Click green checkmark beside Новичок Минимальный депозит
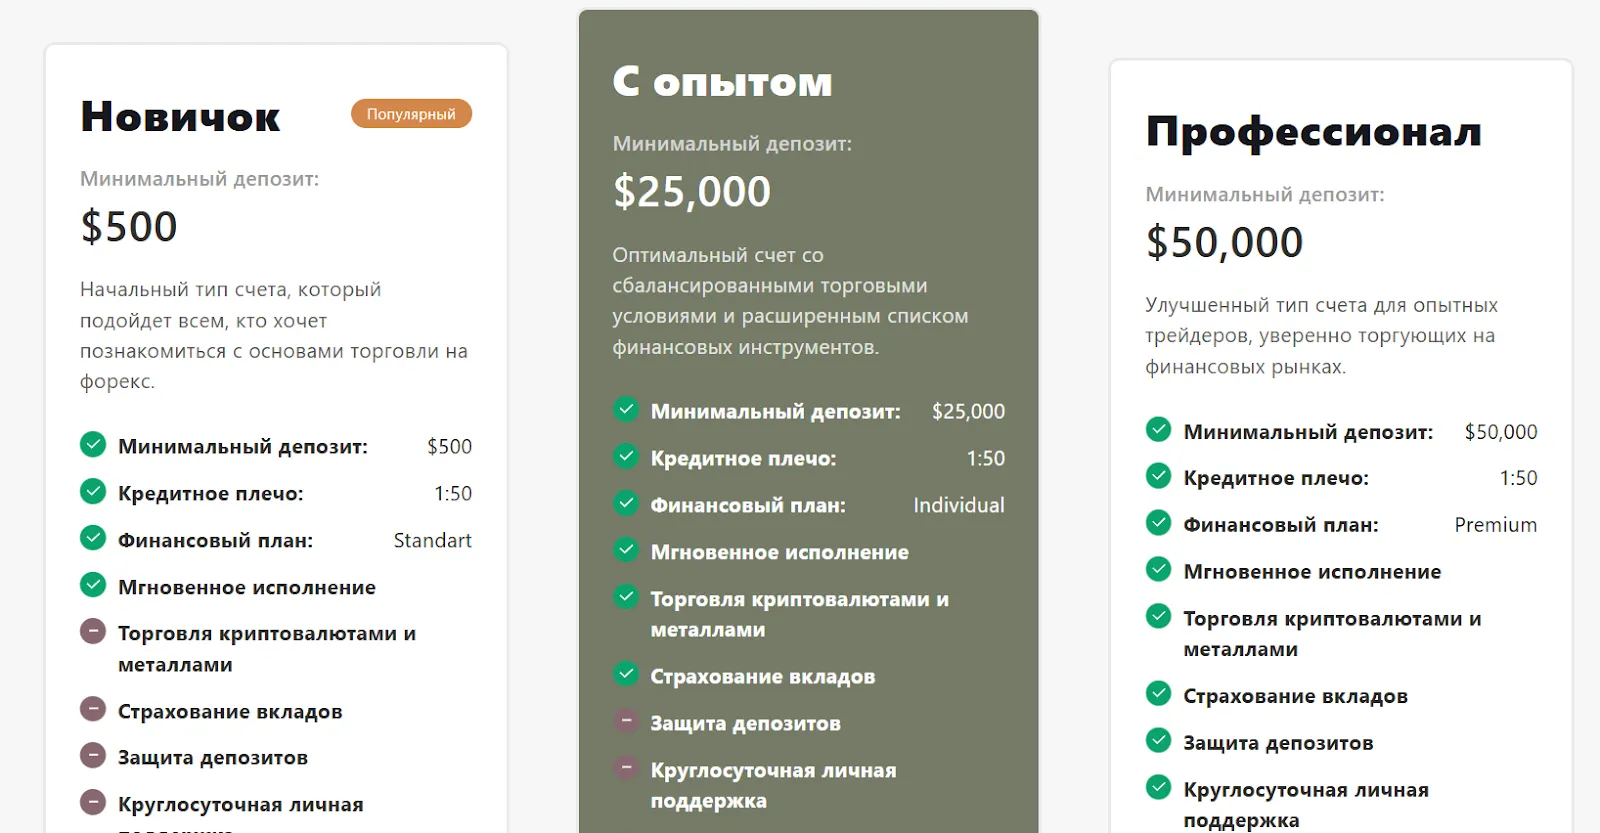Screen dimensions: 1600x833 [x=93, y=443]
